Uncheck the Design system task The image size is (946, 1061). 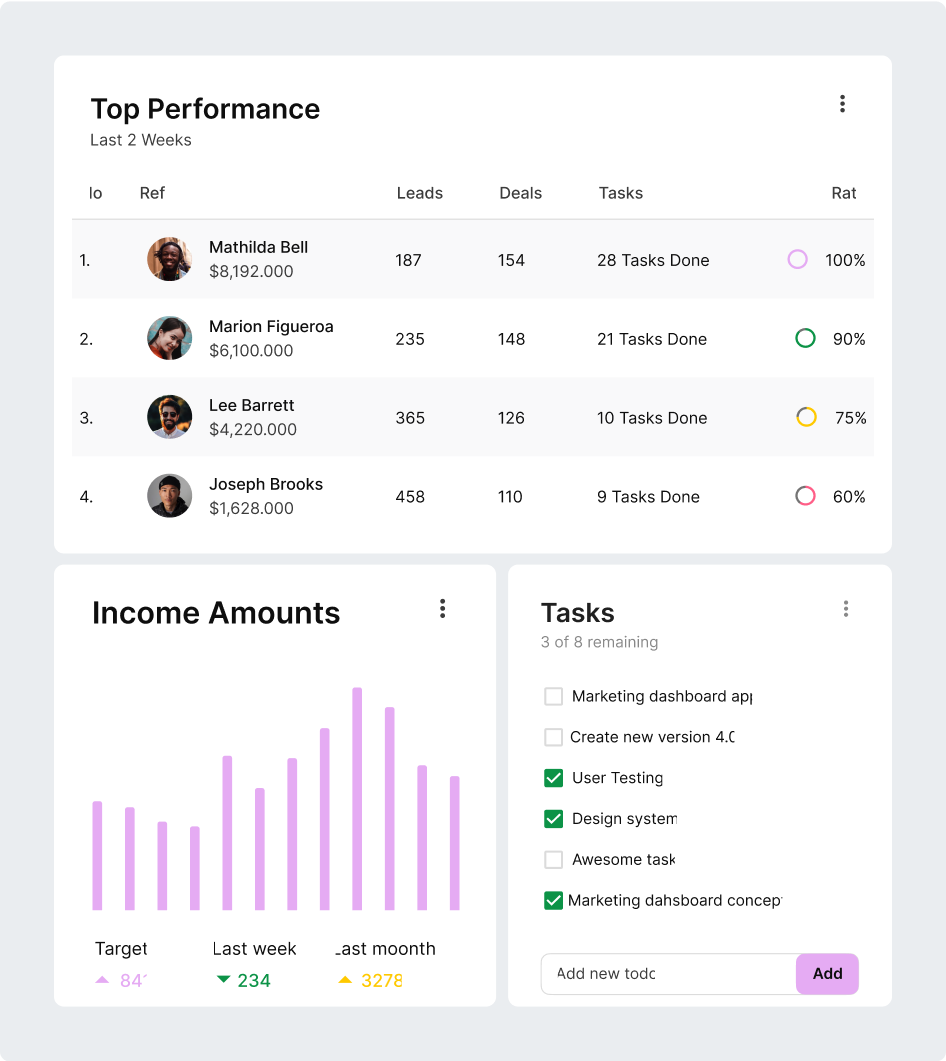pyautogui.click(x=553, y=819)
